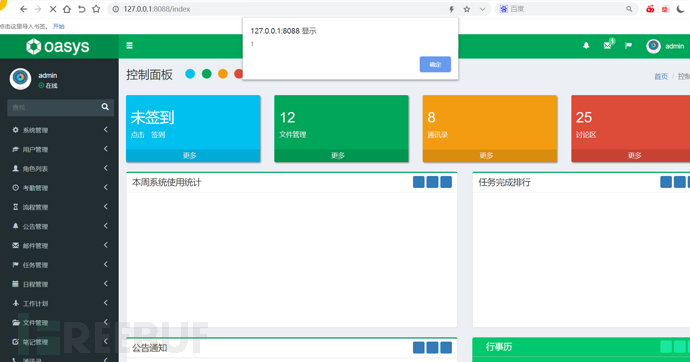
Task: Open the flag tasks icon in header
Action: [628, 45]
